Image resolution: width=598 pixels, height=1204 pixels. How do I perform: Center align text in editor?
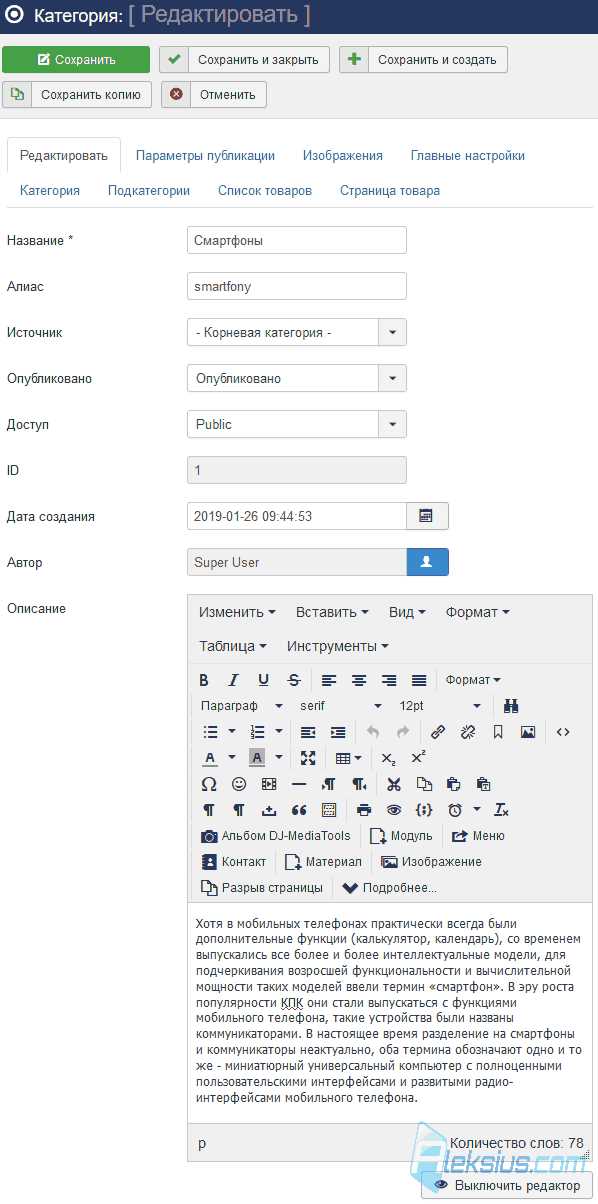(359, 680)
